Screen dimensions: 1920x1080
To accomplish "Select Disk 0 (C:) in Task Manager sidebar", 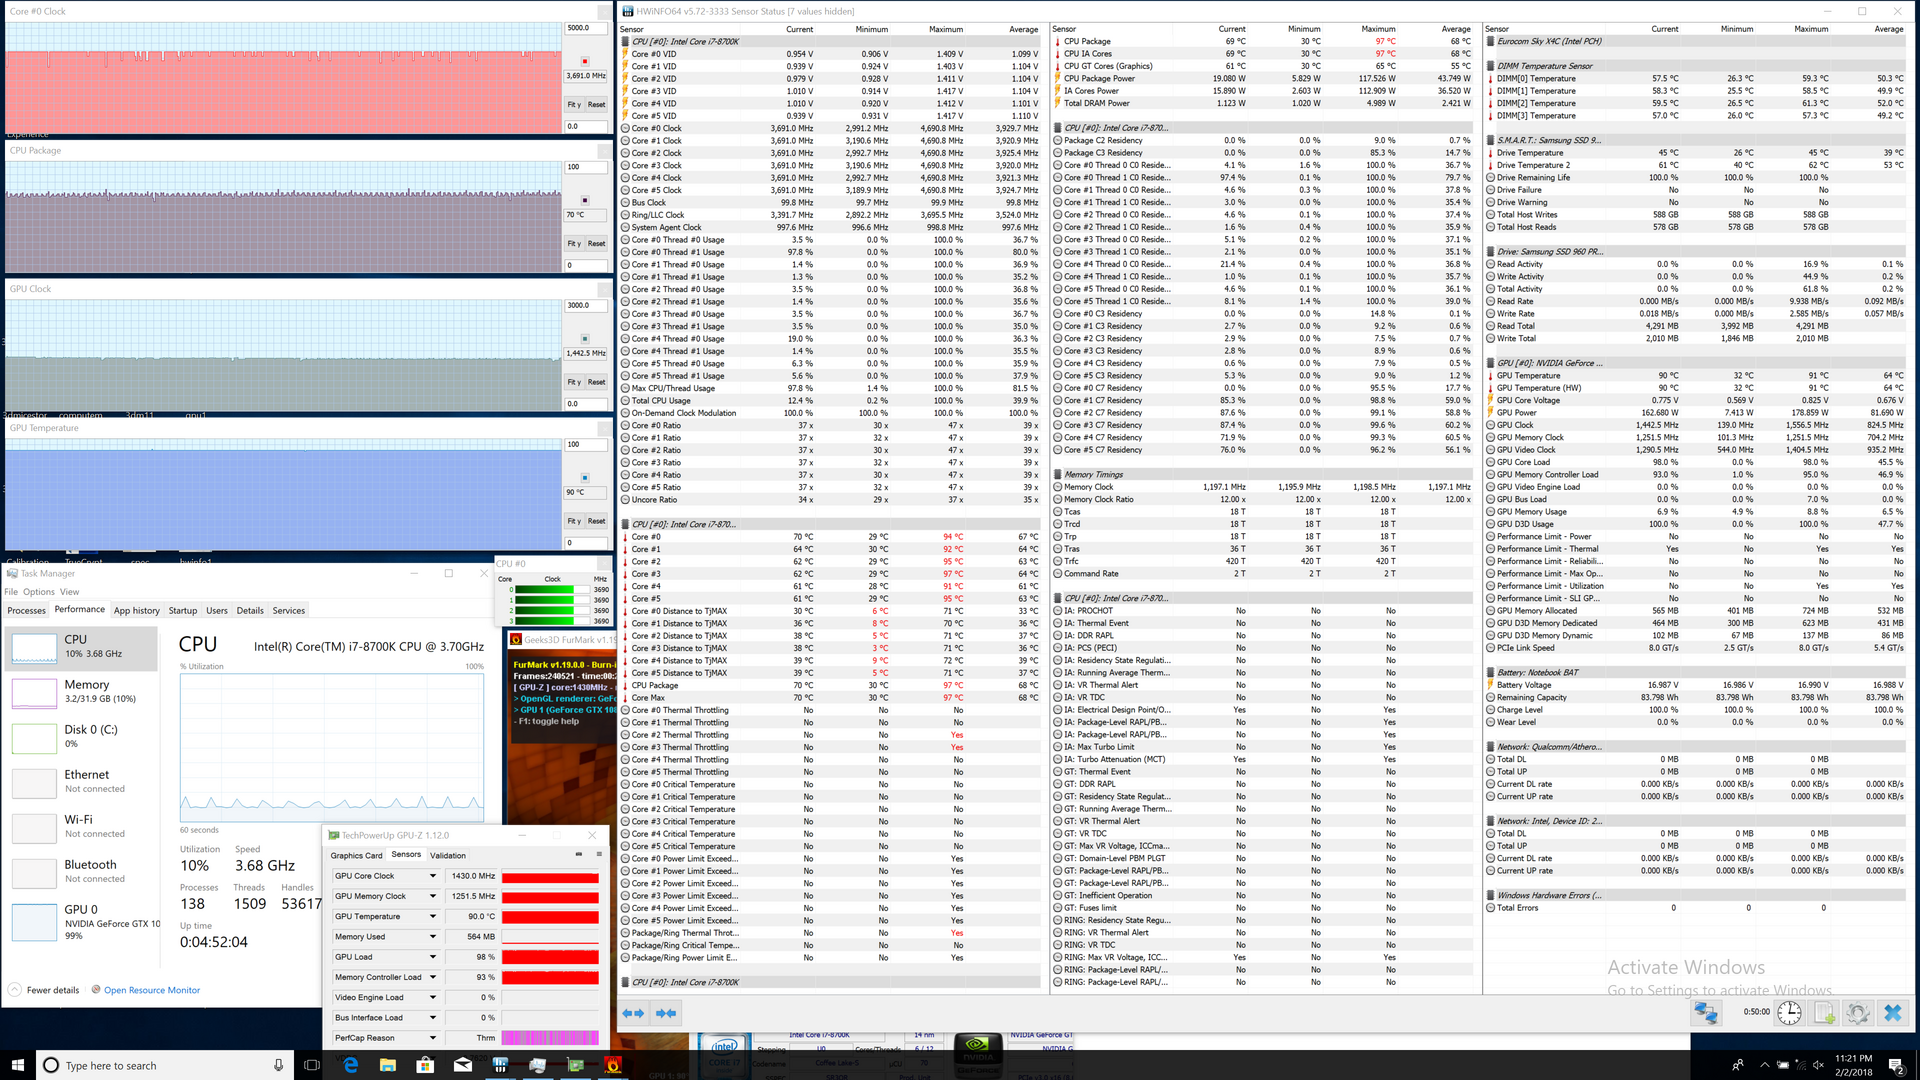I will 82,737.
